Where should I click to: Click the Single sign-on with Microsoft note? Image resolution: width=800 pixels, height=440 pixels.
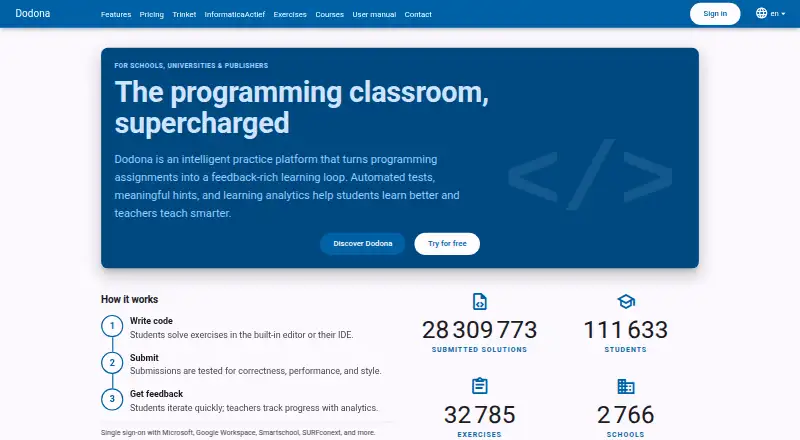[x=238, y=432]
